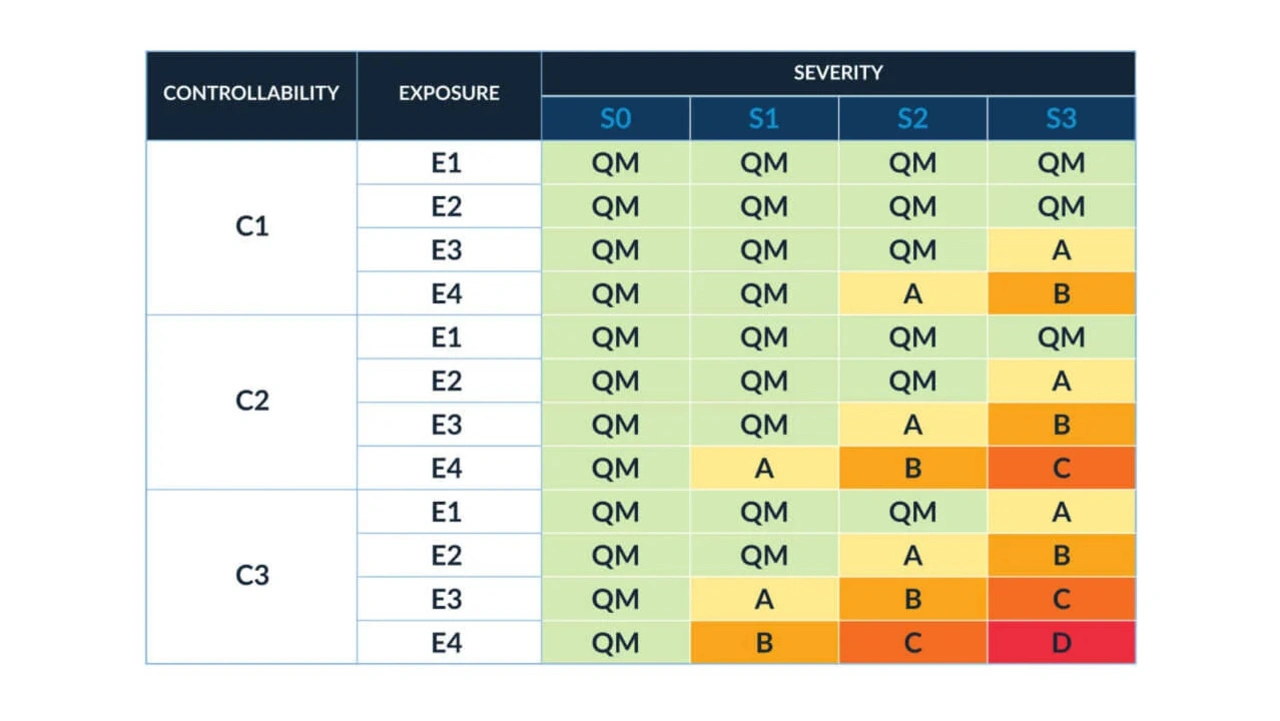Select the orange B cell in C1 rows
The height and width of the screenshot is (721, 1280).
(1061, 293)
